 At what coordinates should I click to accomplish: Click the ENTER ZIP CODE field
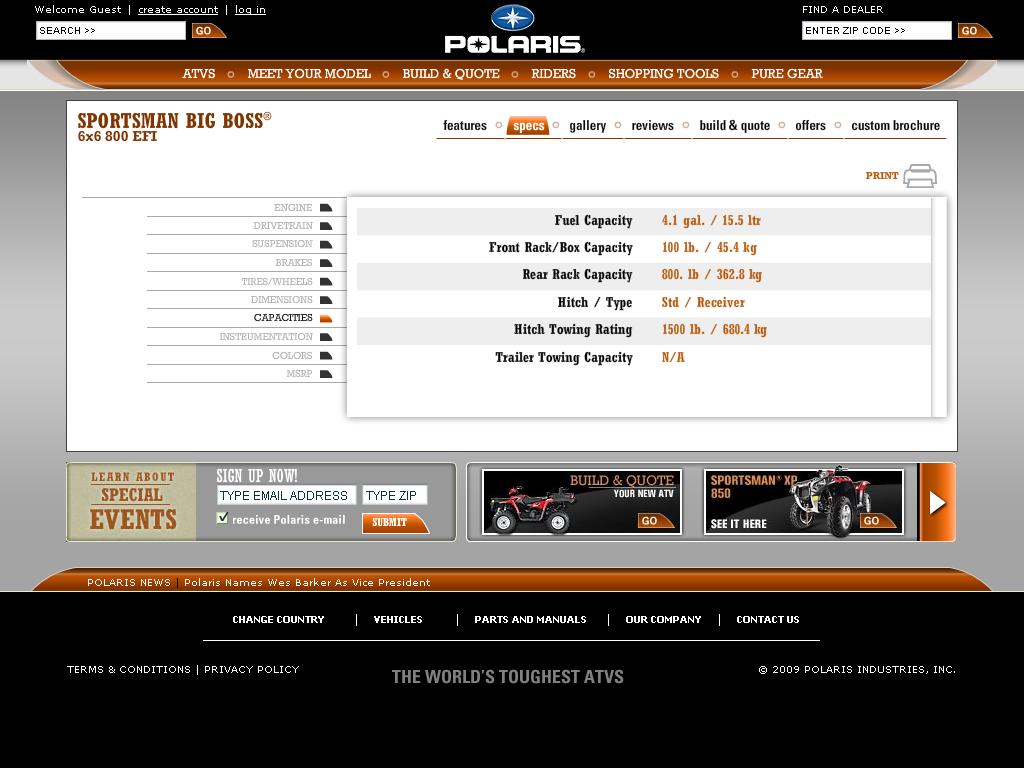(x=876, y=31)
